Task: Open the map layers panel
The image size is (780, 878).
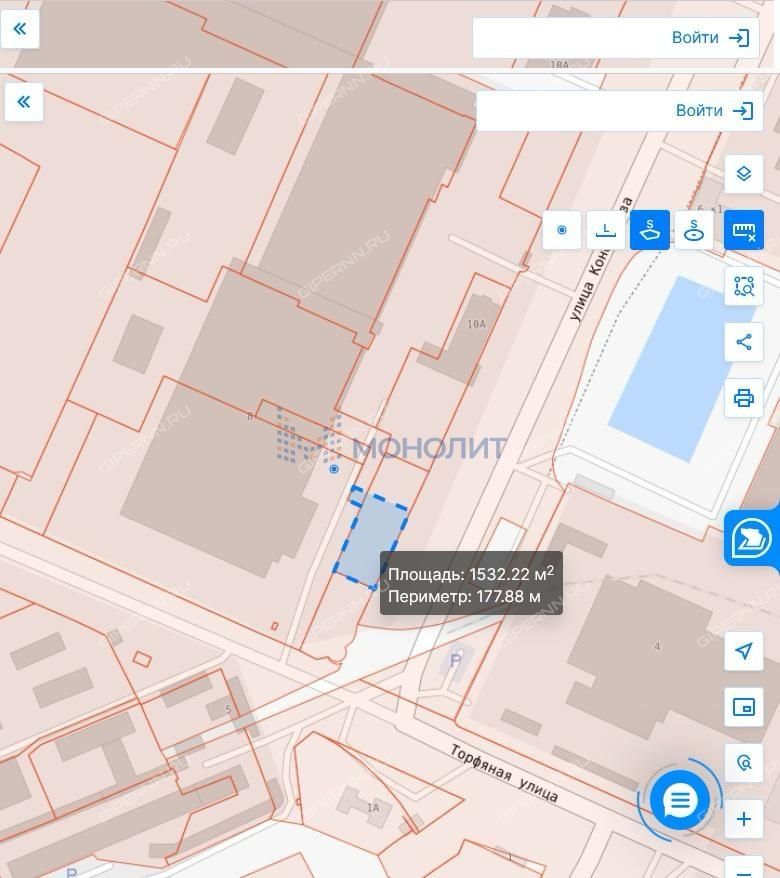Action: (743, 174)
